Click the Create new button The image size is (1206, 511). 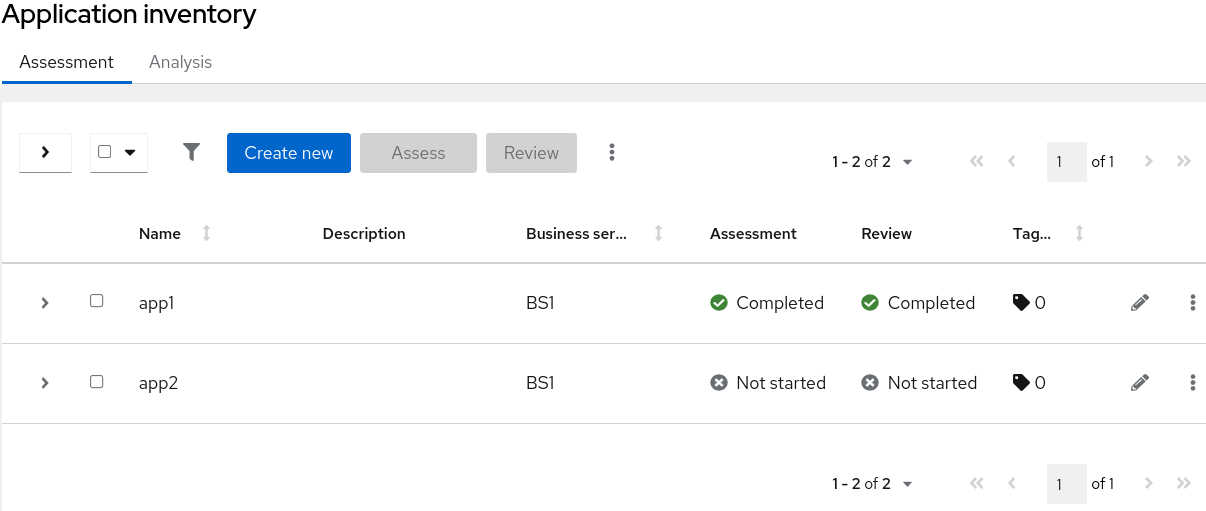[x=288, y=153]
